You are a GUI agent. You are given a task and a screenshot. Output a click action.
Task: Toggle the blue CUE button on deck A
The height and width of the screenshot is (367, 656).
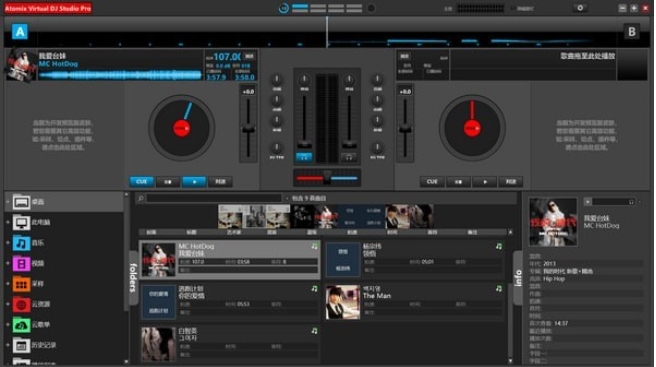click(x=141, y=182)
